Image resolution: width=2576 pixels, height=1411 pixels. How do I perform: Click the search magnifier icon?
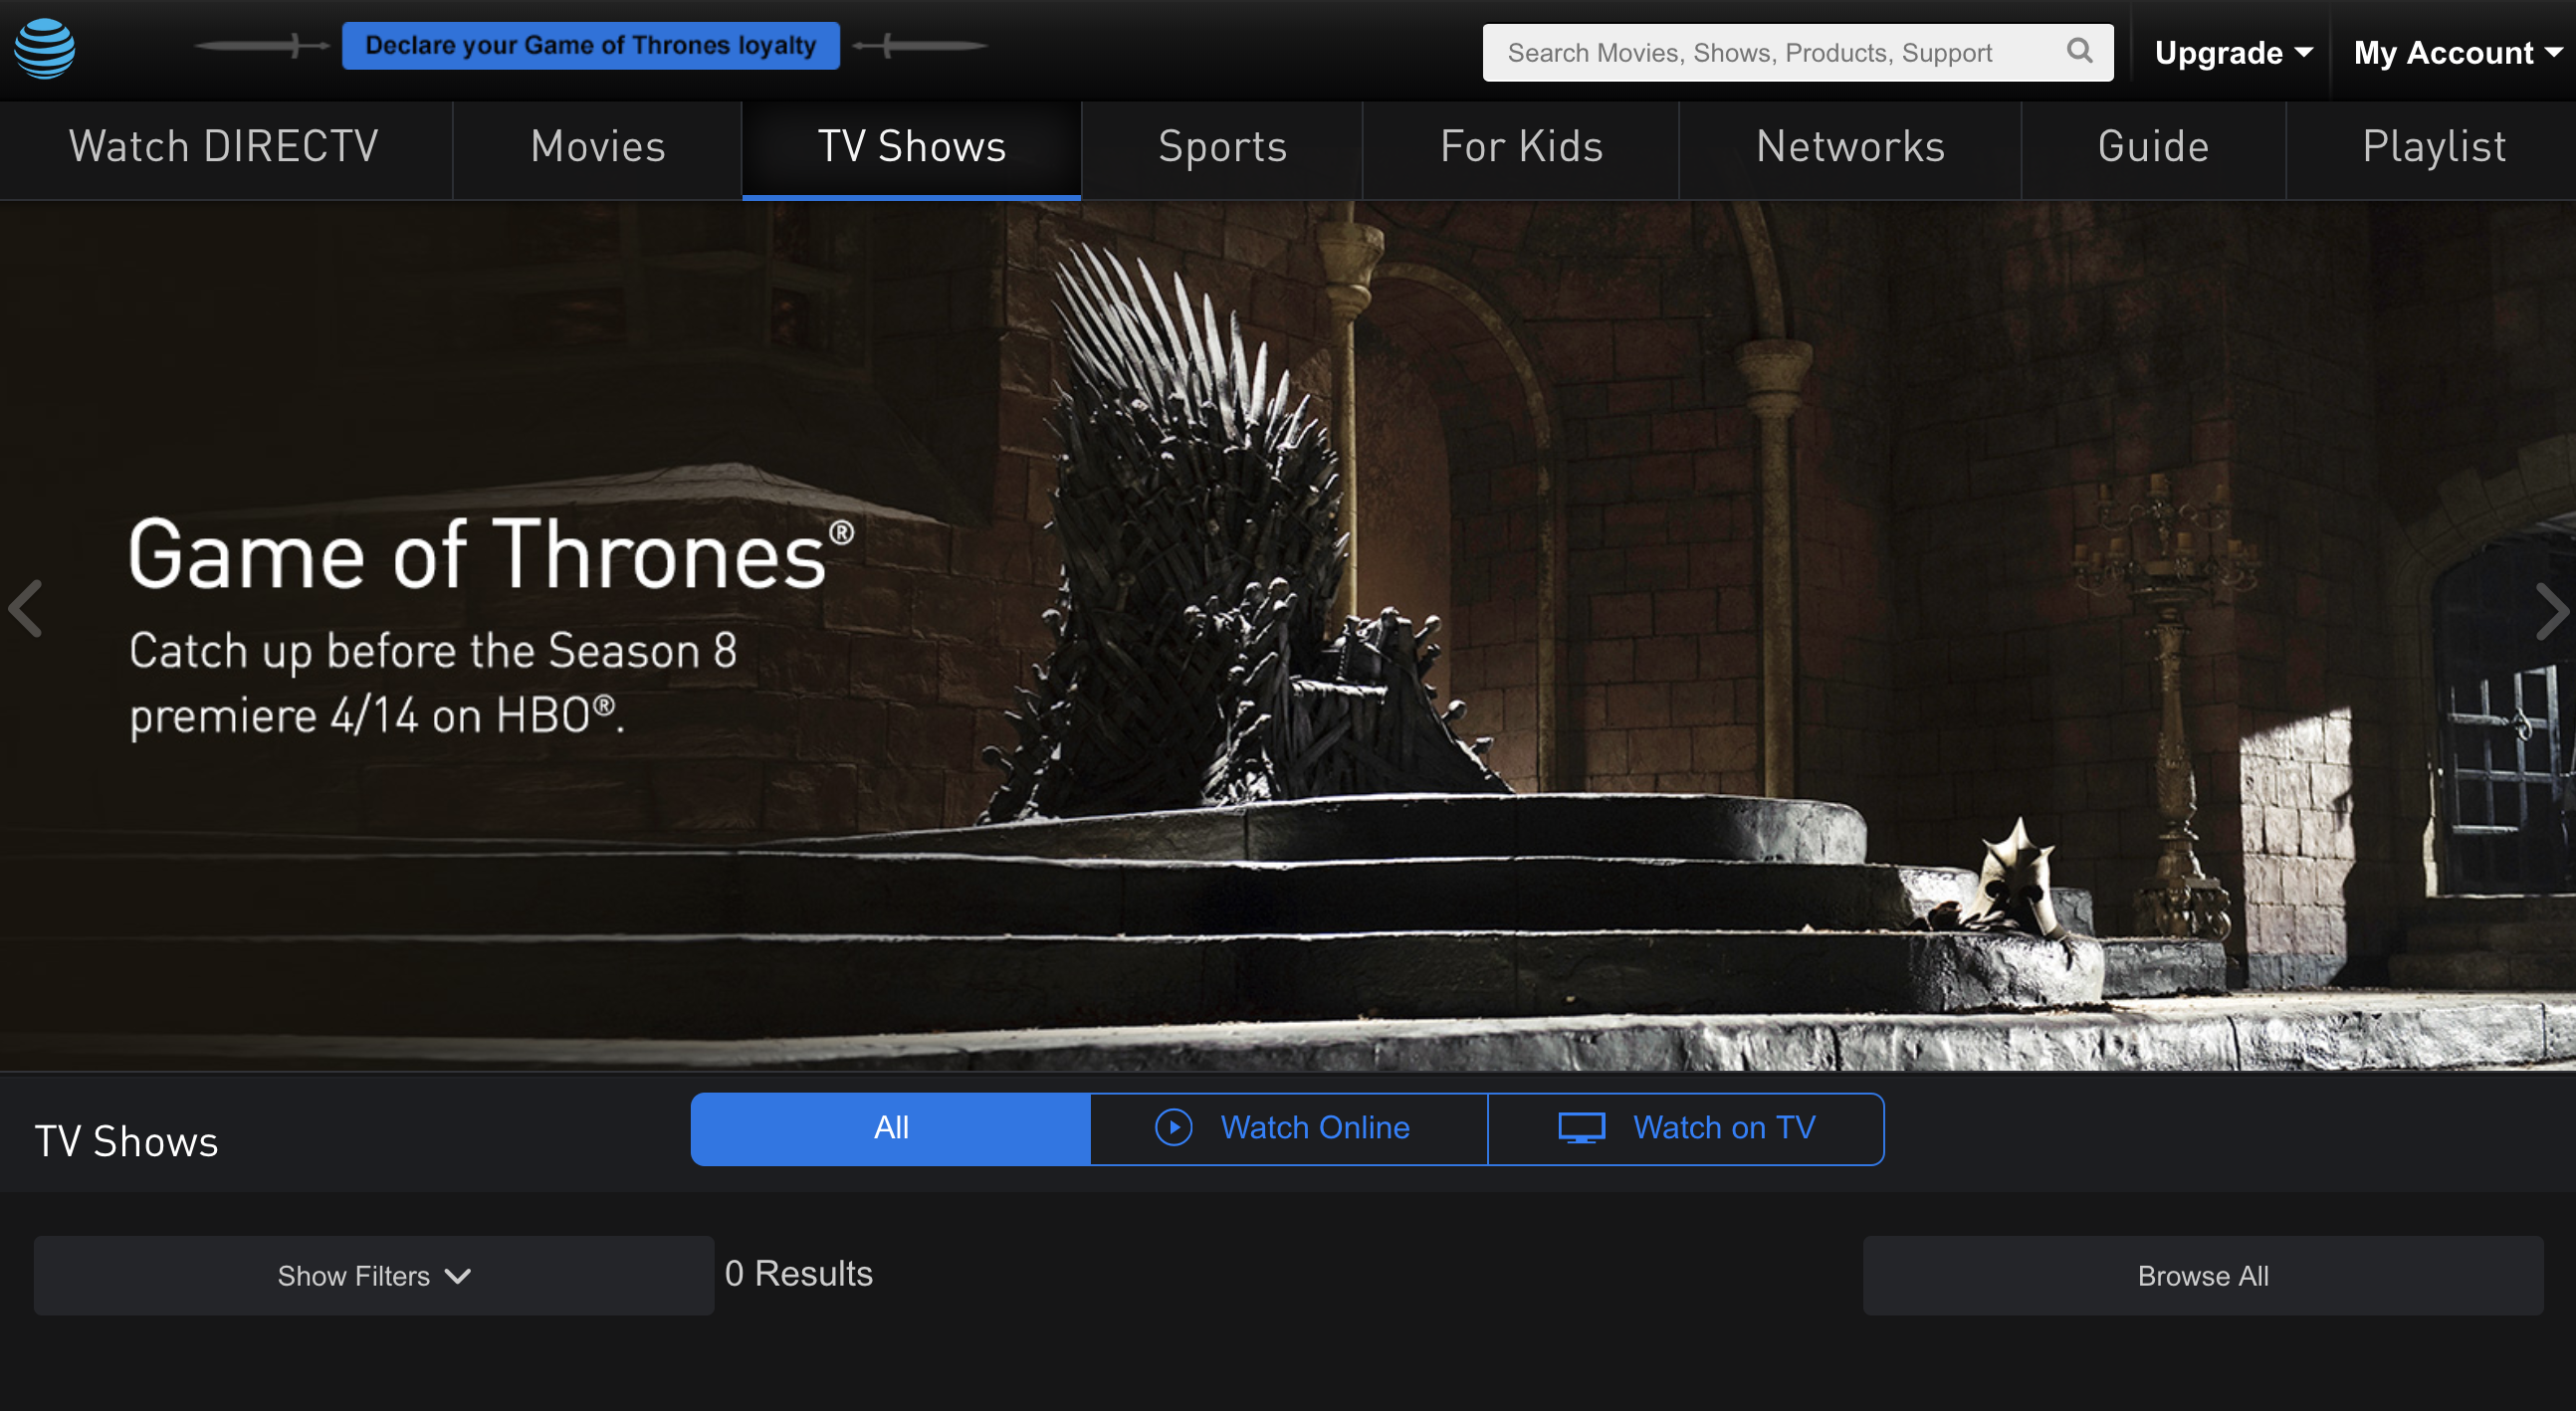(x=2079, y=51)
